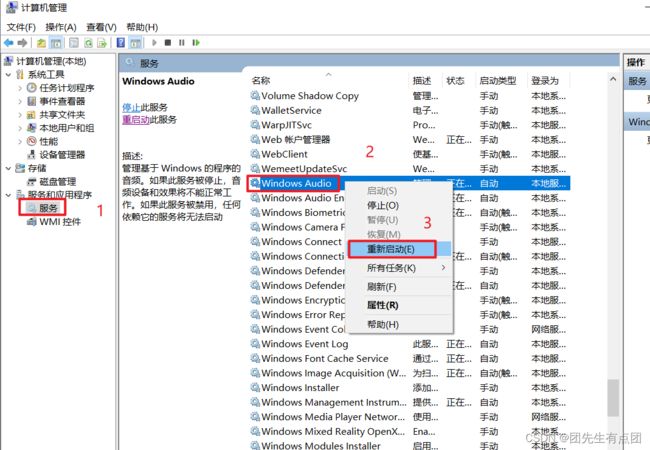Screen dimensions: 650x450
Task: Collapse the 服务和应用程序 tree node
Action: coord(9,195)
